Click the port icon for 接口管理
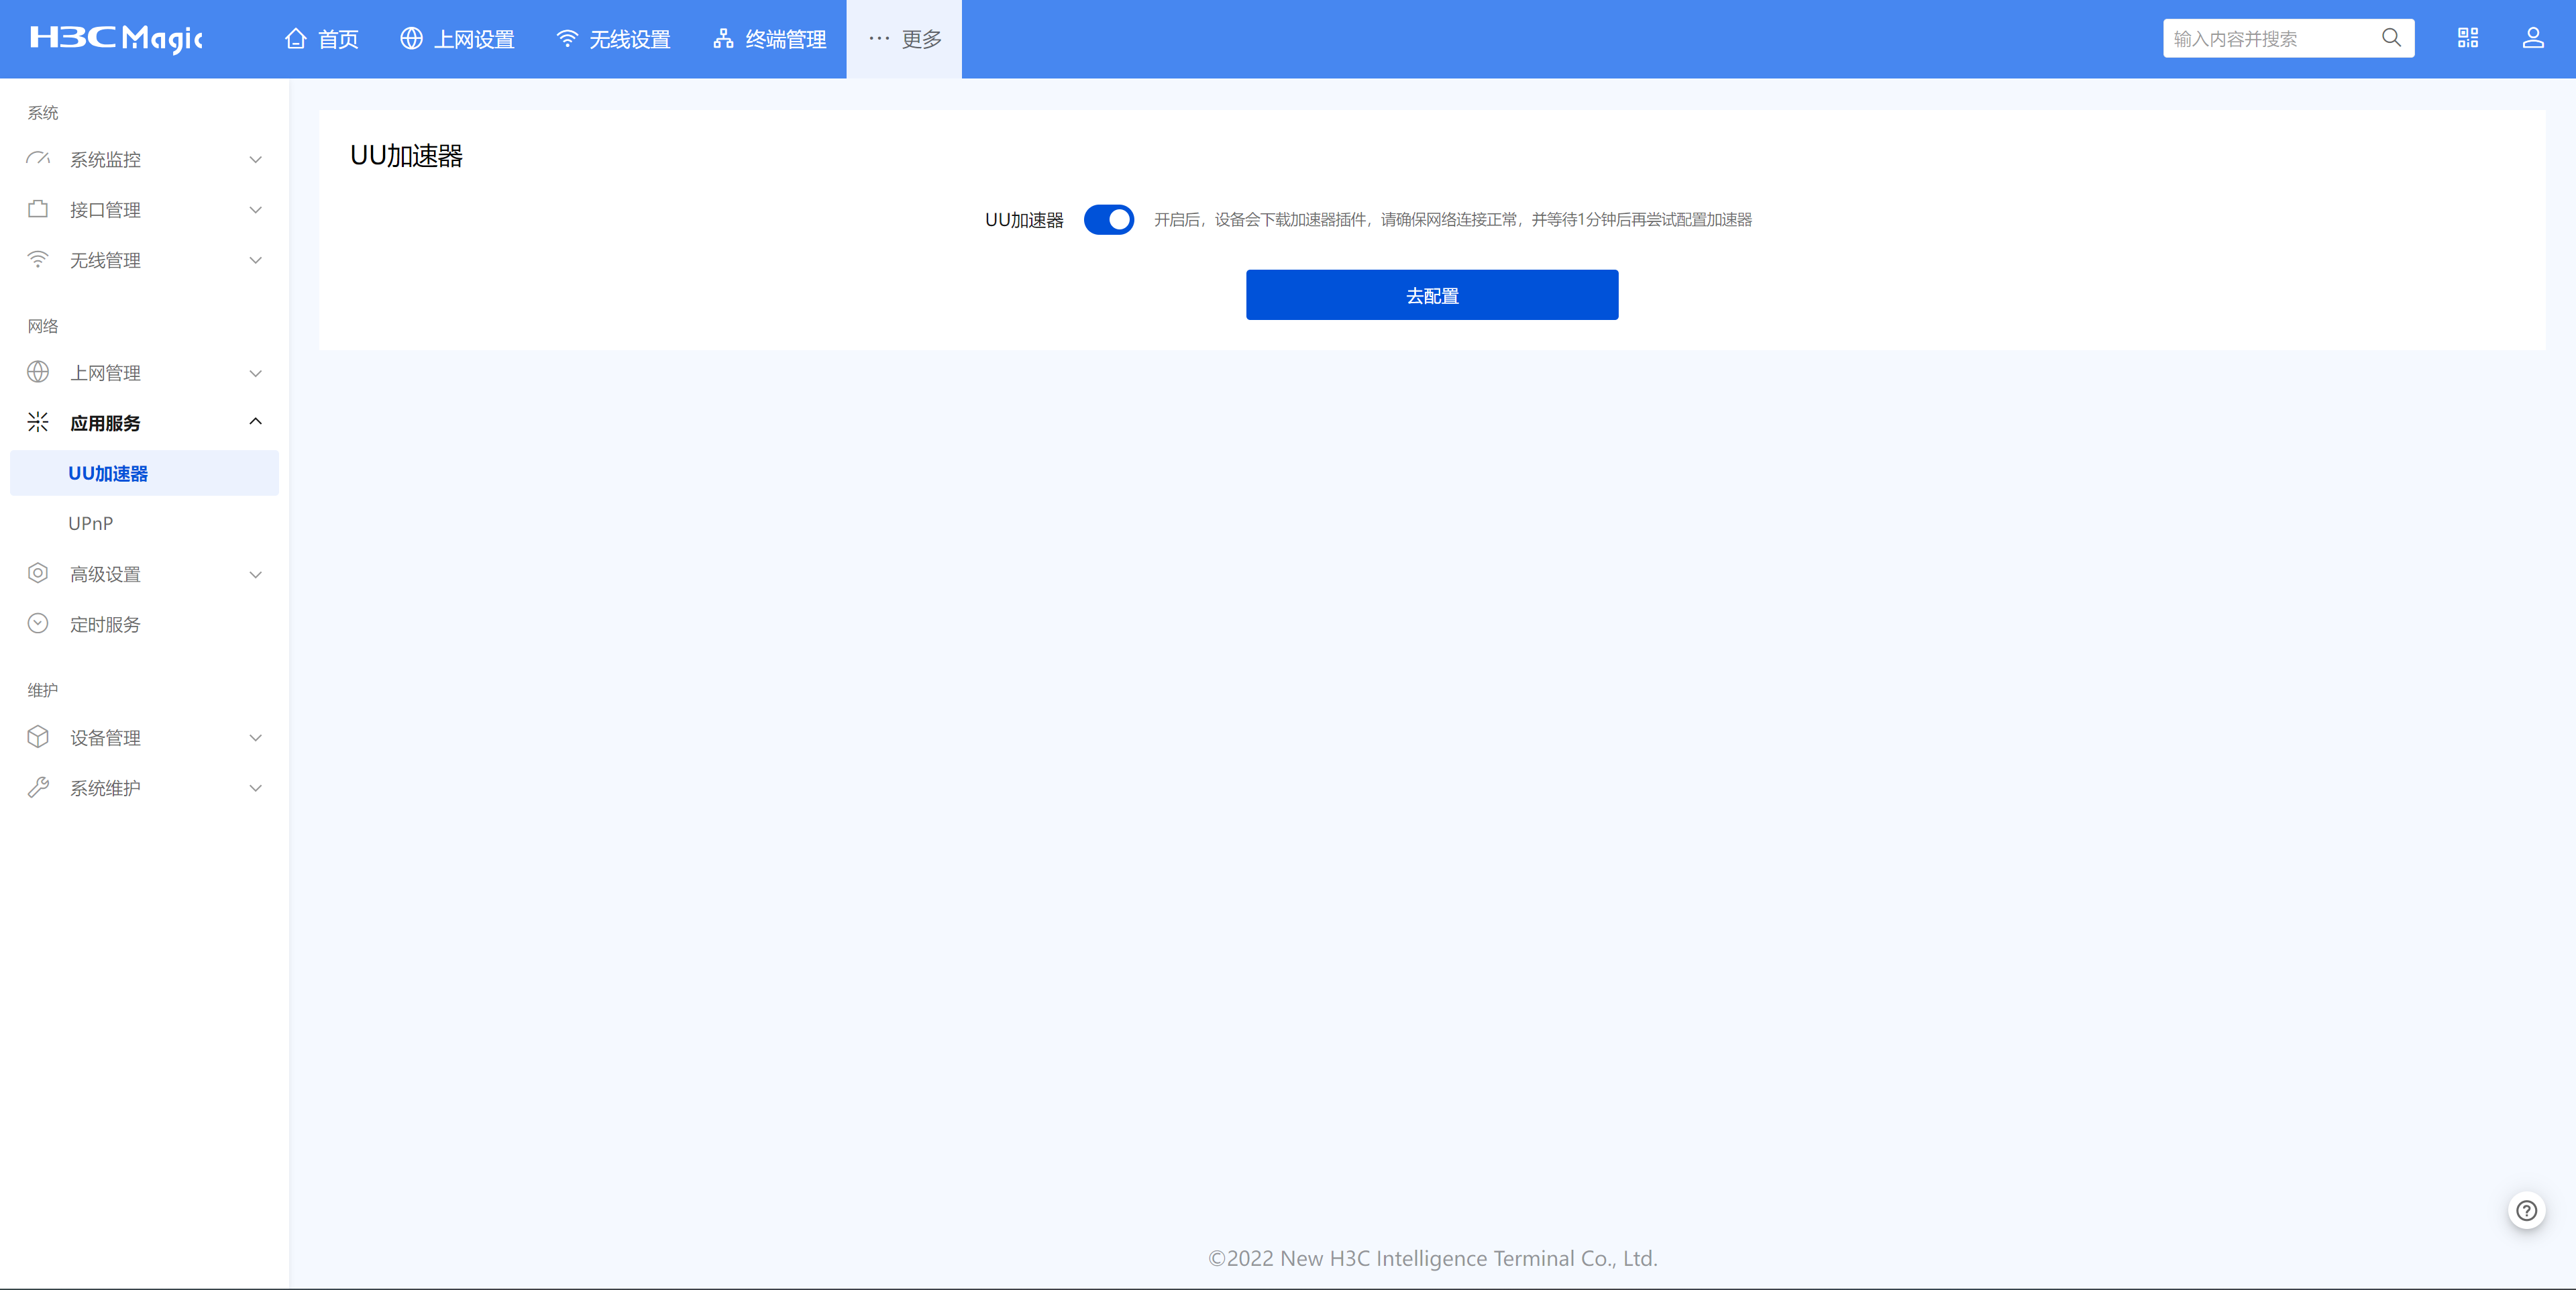This screenshot has height=1290, width=2576. (38, 209)
